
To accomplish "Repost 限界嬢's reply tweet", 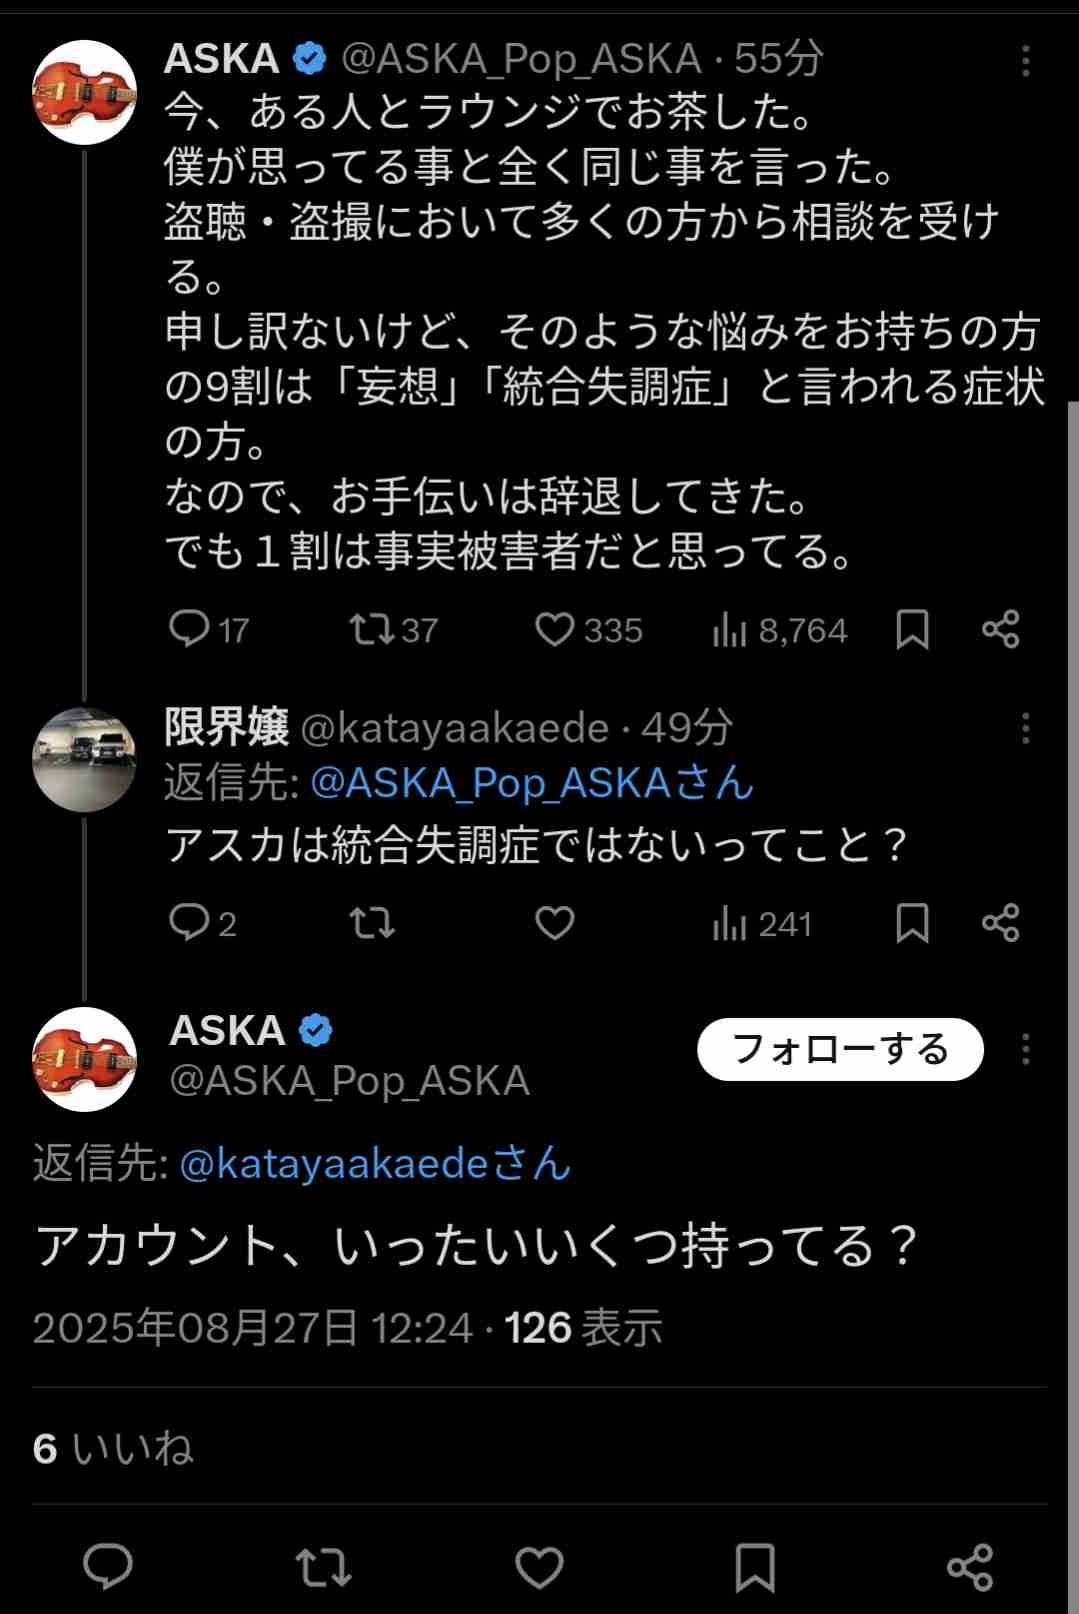I will (x=371, y=922).
